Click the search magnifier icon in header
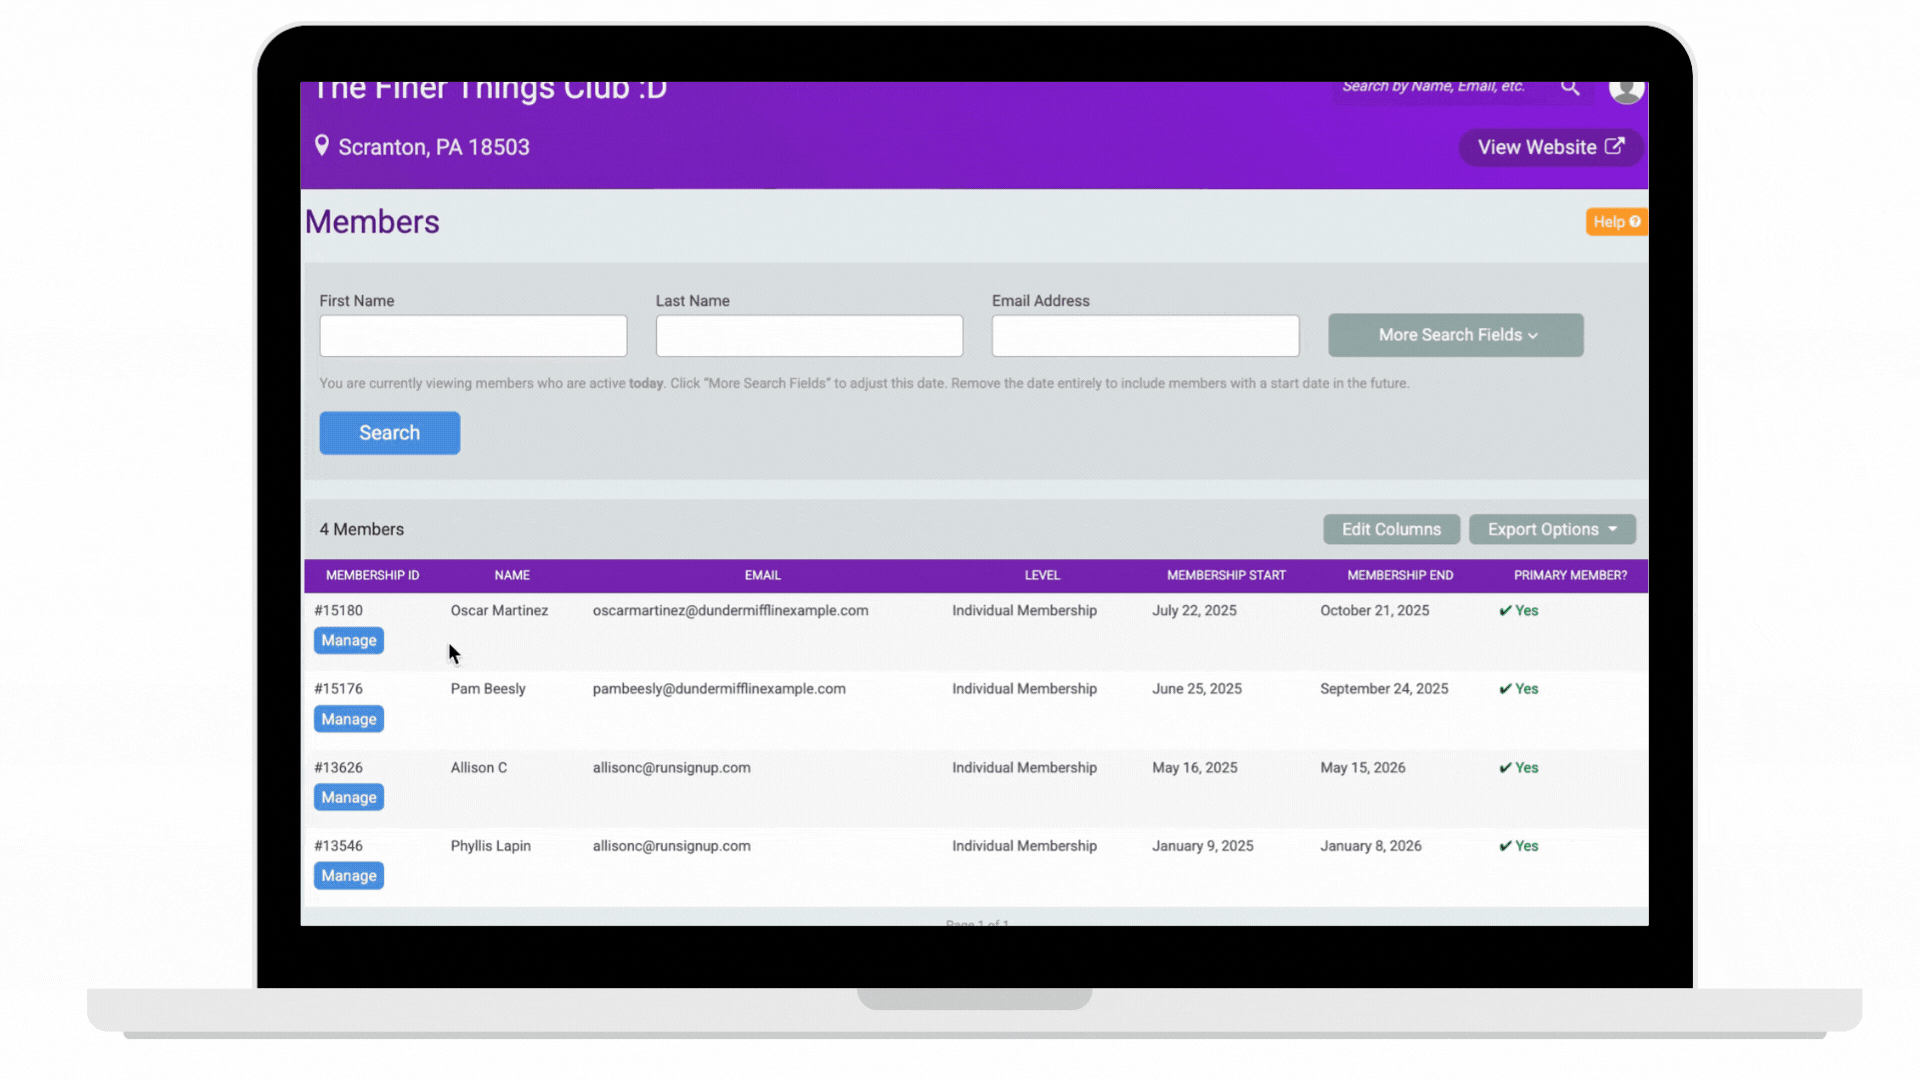The width and height of the screenshot is (1920, 1080). pyautogui.click(x=1570, y=88)
